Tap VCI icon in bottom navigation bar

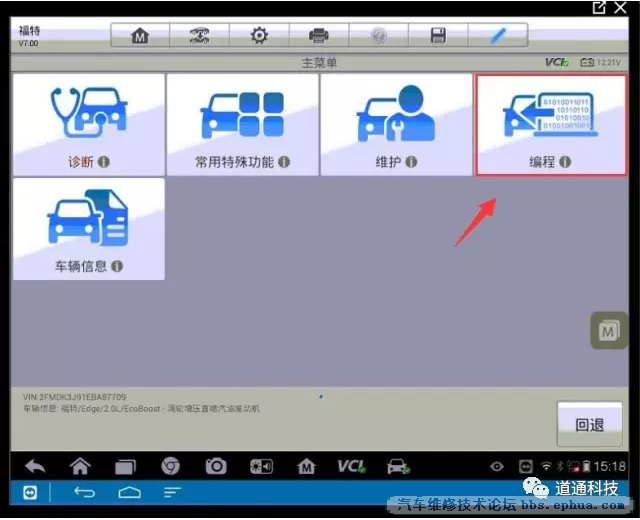[351, 466]
